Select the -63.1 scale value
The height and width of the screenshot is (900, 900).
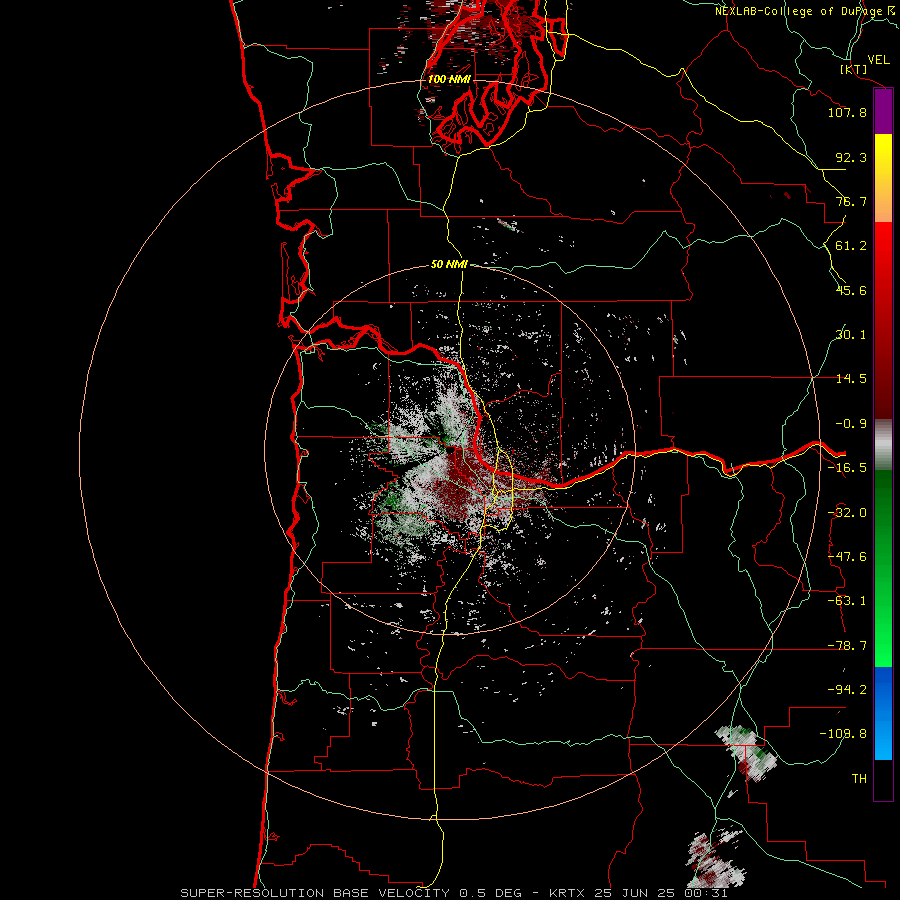(x=847, y=601)
